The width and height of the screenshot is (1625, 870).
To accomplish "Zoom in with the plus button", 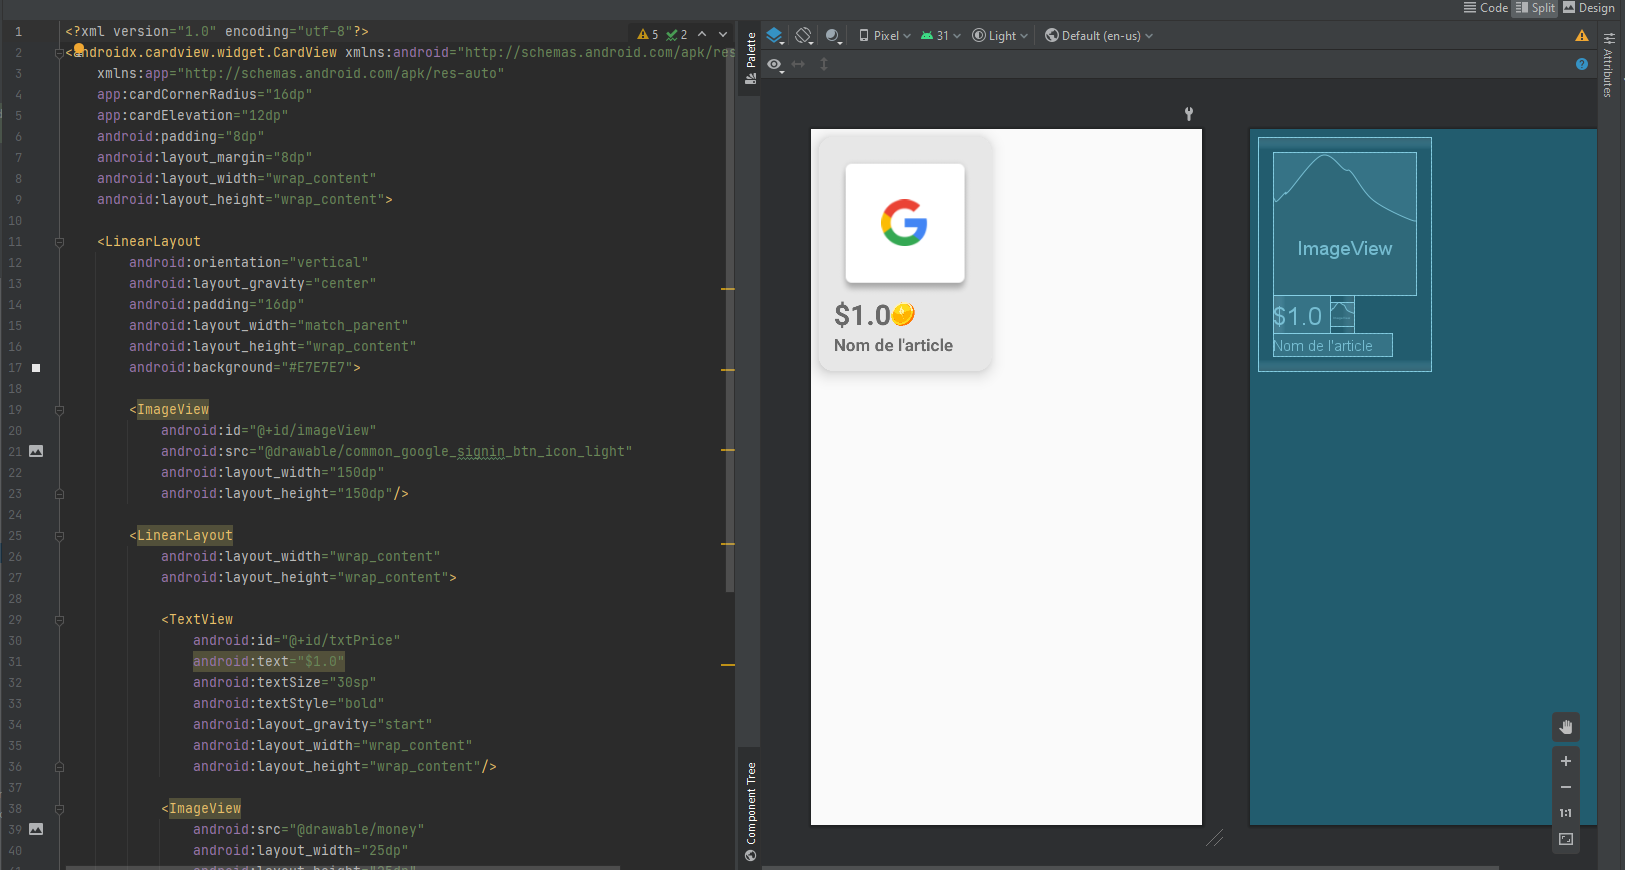I will coord(1566,761).
